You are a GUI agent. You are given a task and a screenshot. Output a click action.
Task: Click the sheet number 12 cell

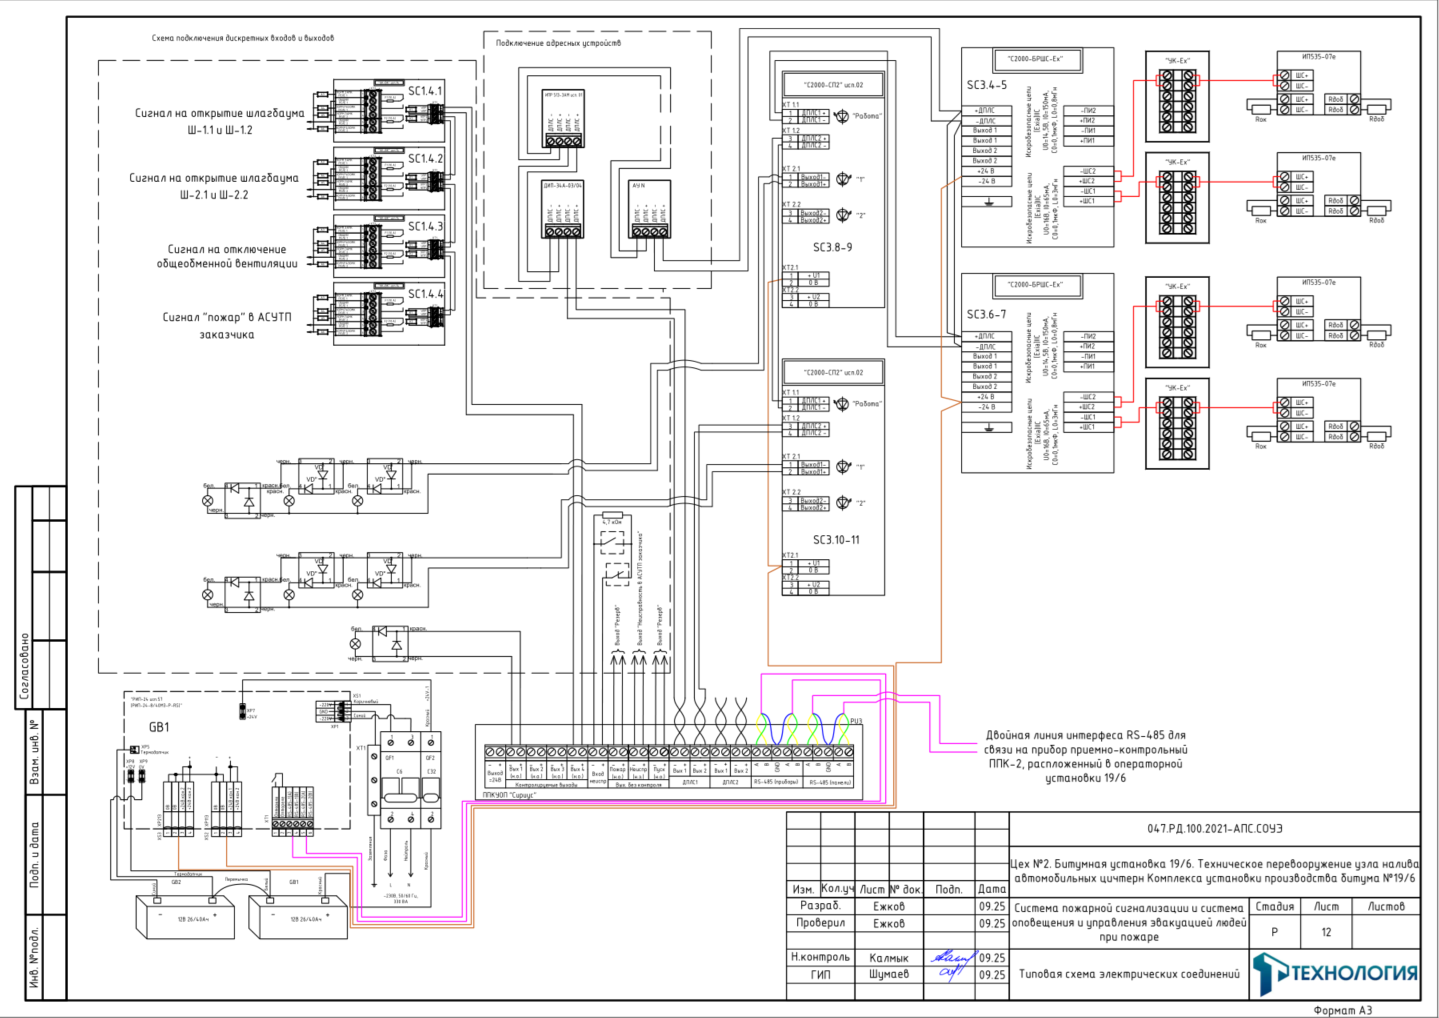pos(1326,932)
